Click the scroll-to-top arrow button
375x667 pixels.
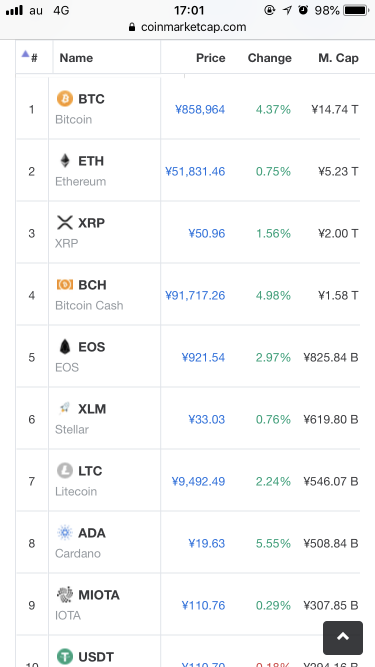coord(343,638)
